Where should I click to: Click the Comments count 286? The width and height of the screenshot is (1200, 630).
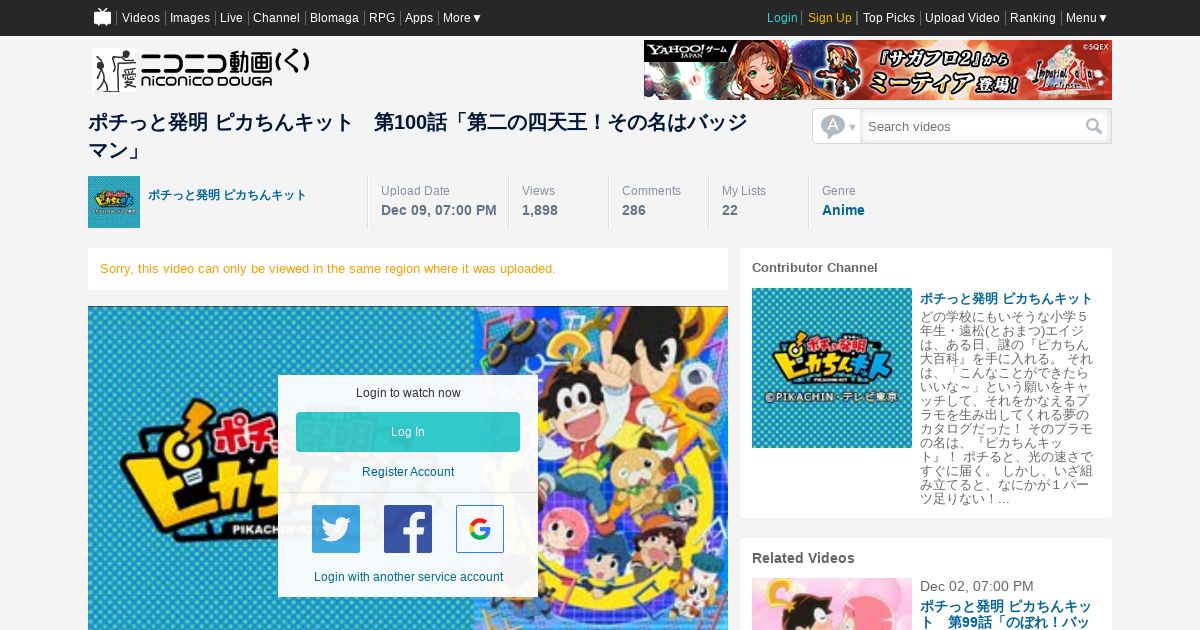point(634,210)
